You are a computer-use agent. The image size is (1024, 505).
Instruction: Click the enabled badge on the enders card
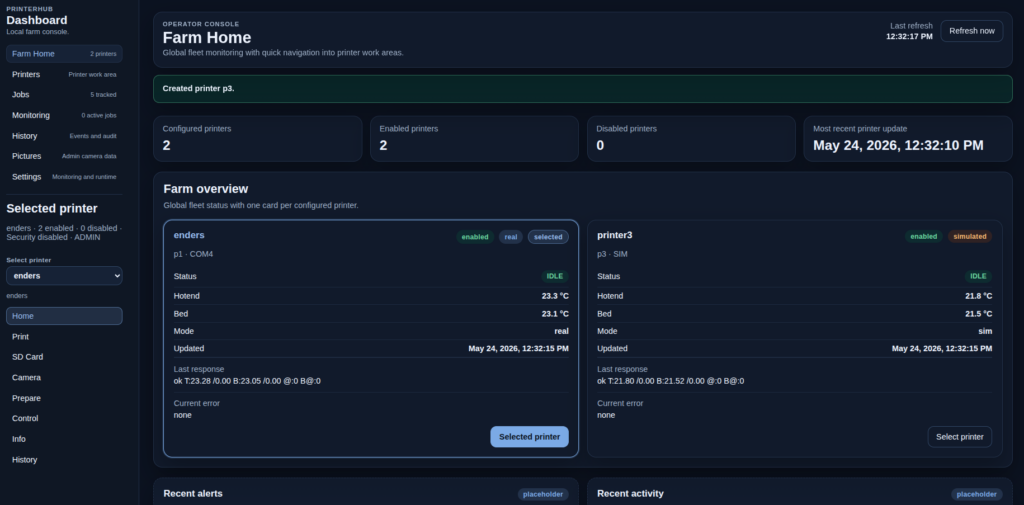475,236
